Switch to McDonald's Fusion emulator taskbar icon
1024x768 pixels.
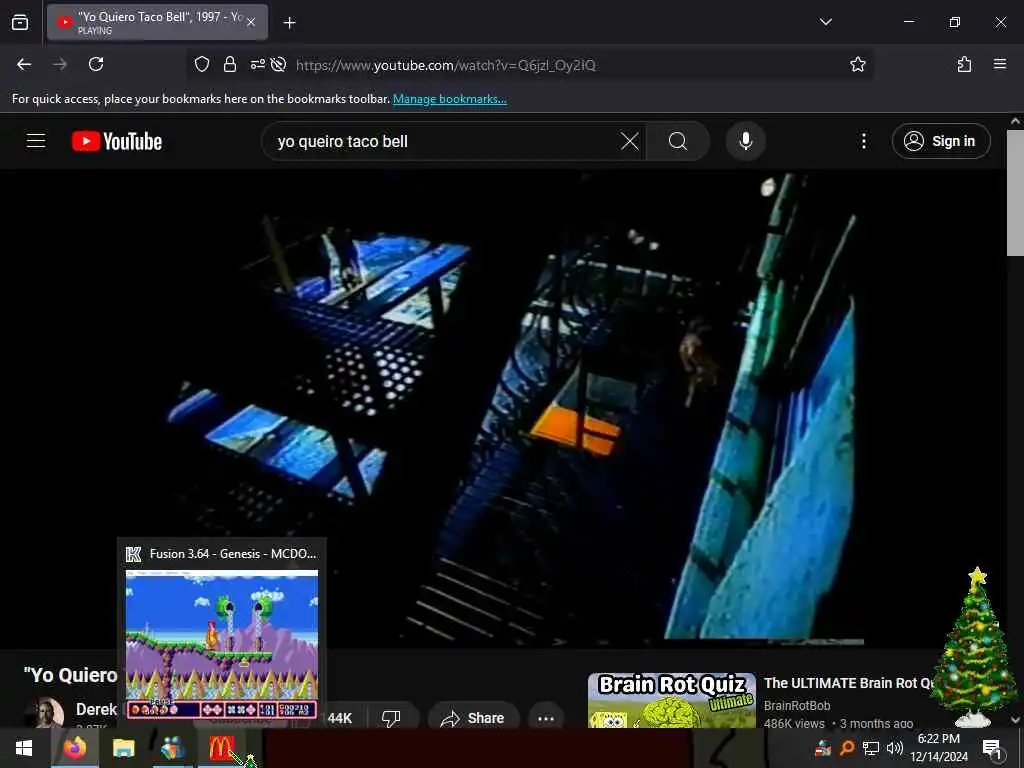click(x=221, y=748)
